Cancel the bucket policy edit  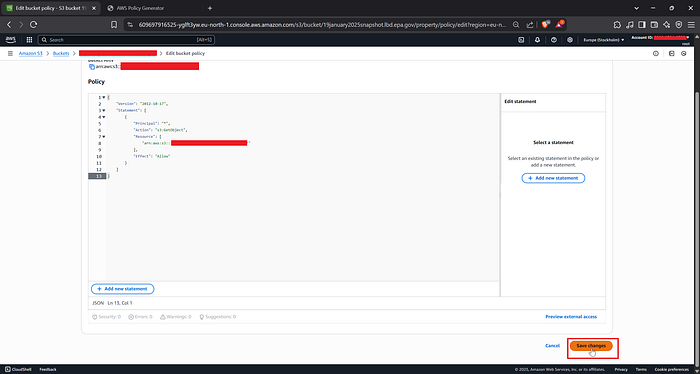[x=552, y=346]
